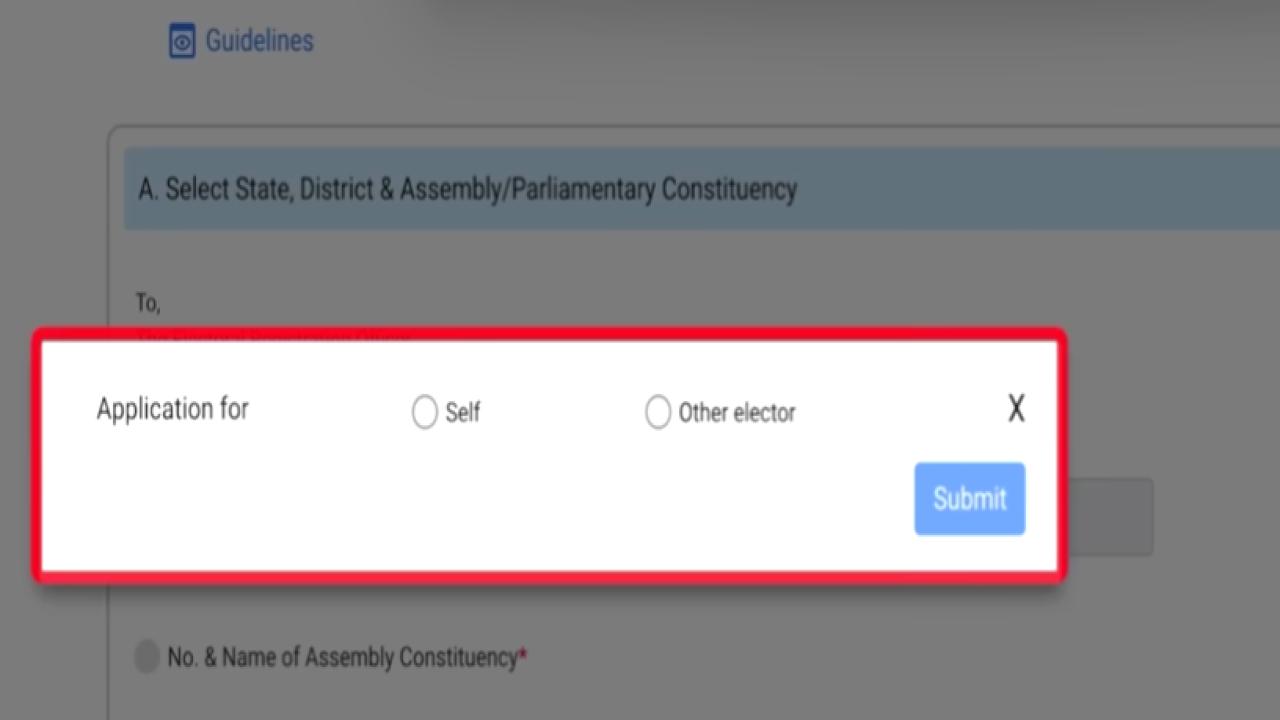Click the Application for label
The image size is (1280, 720).
pyautogui.click(x=172, y=409)
